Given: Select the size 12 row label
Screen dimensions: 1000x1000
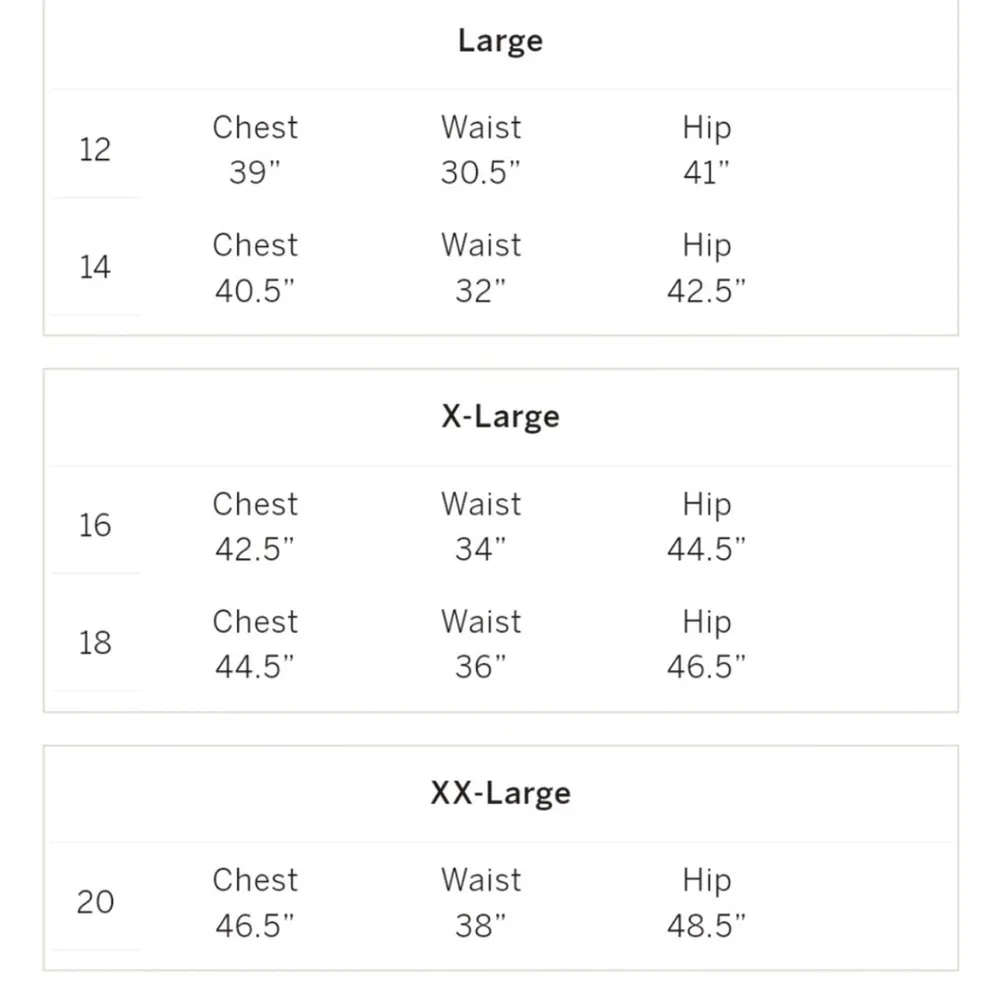Looking at the screenshot, I should [95, 150].
